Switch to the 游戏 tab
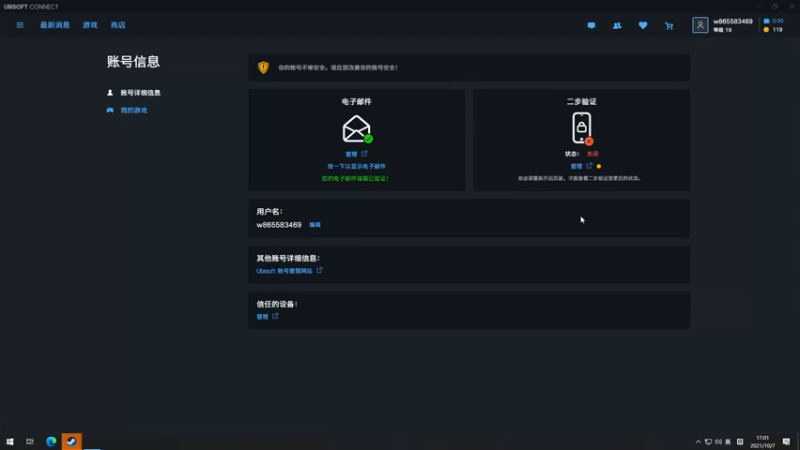 point(90,25)
